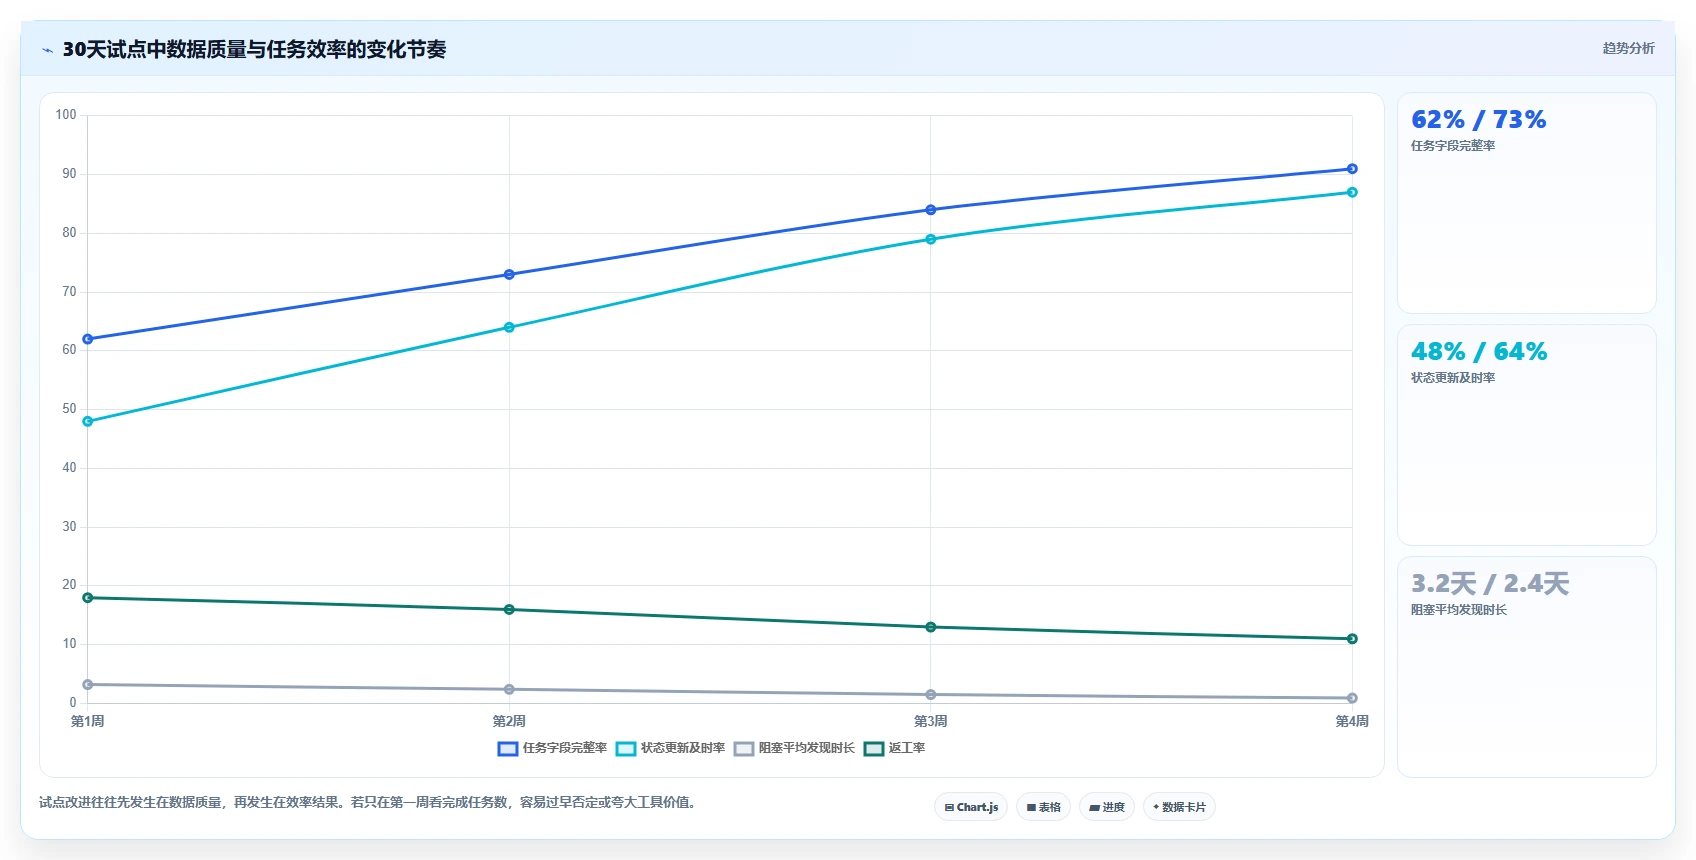Image resolution: width=1696 pixels, height=860 pixels.
Task: Click the trend icon beside the title
Action: [47, 50]
